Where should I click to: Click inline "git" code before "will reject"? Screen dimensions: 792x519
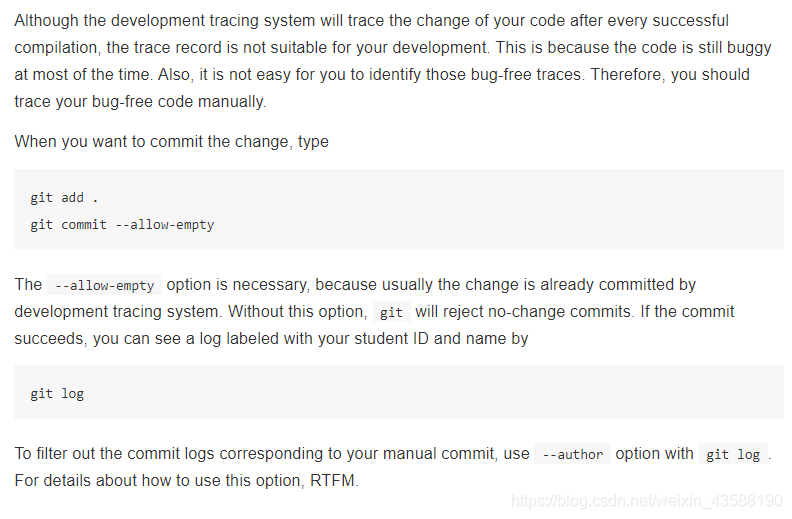[391, 312]
